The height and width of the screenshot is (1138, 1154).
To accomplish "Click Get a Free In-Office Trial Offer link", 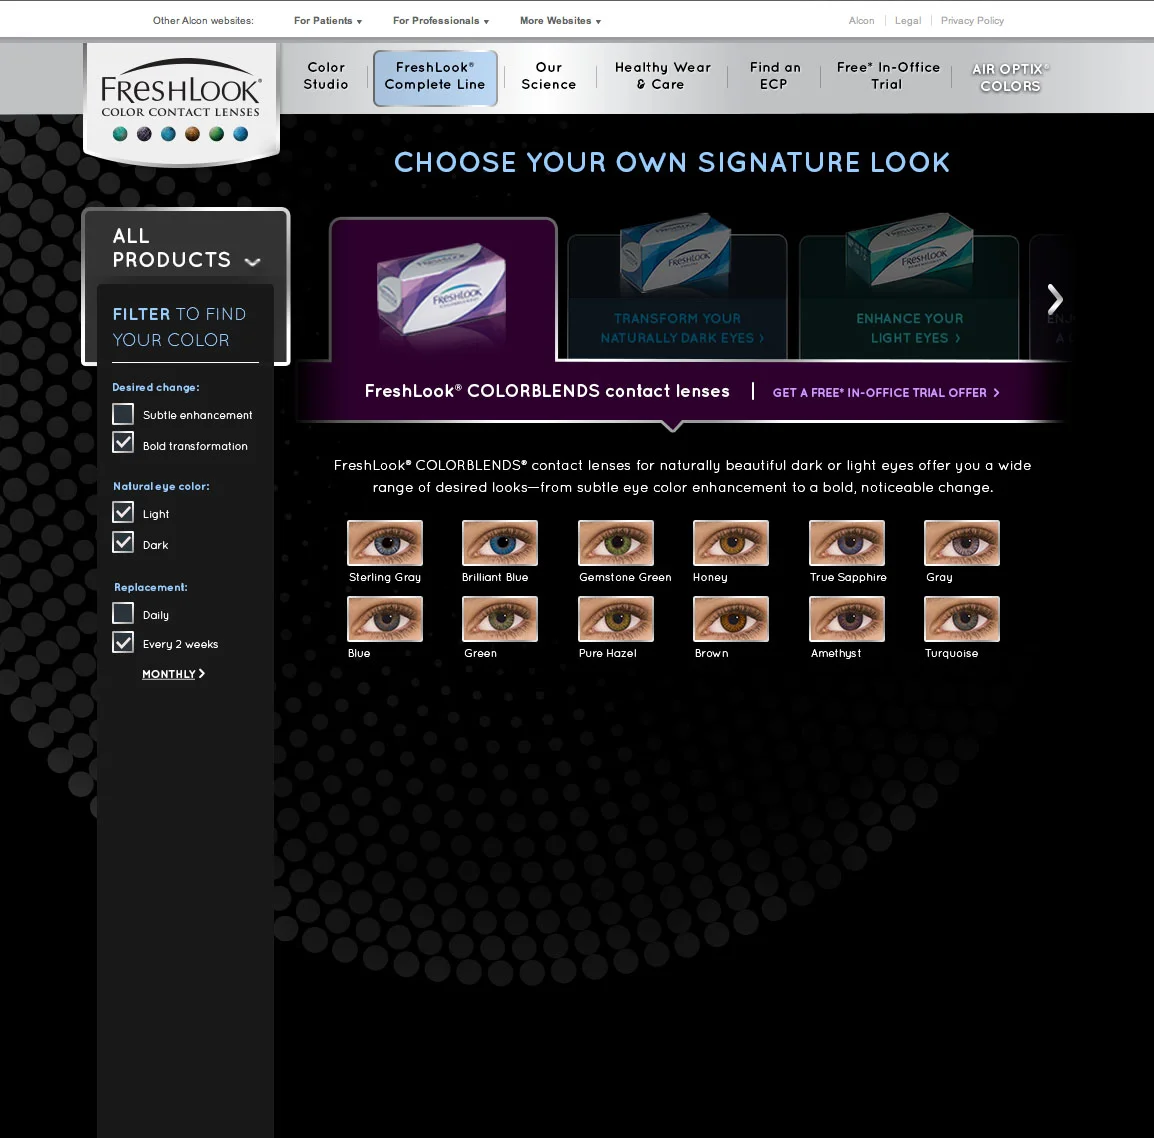I will point(886,392).
